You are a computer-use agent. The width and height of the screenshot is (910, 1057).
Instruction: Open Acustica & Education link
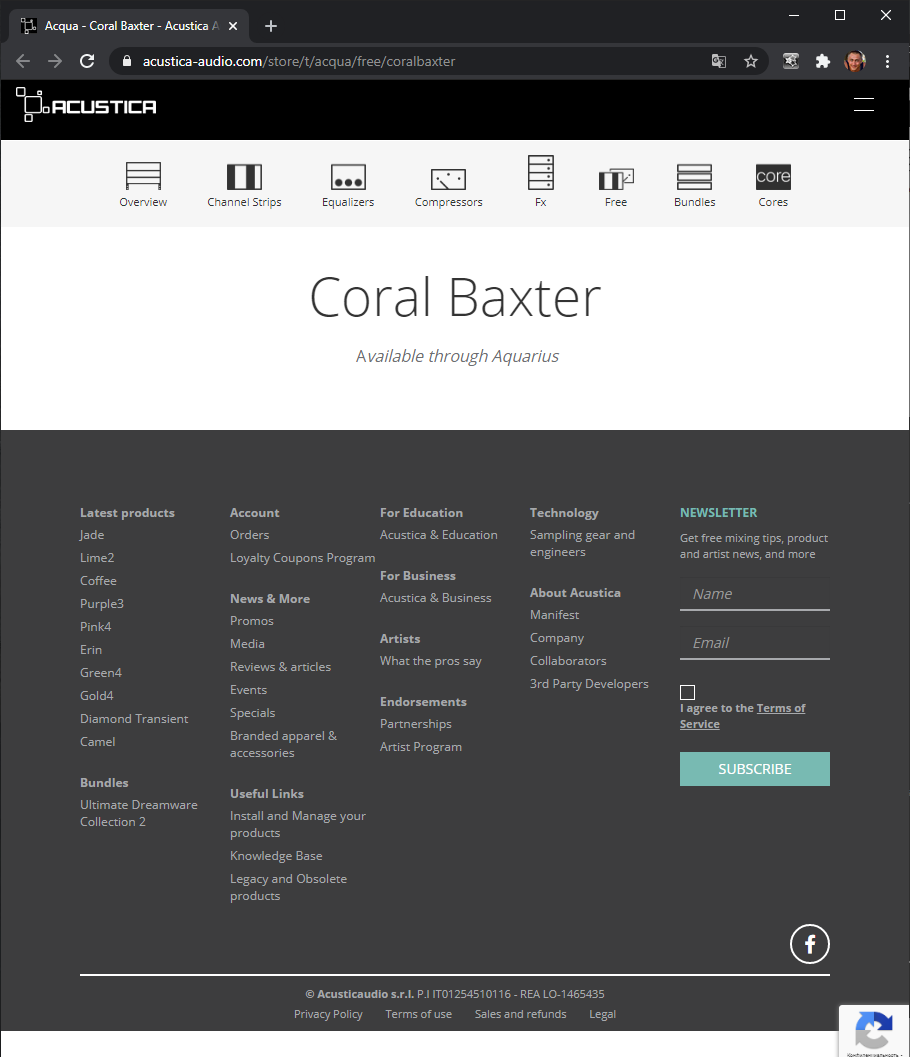click(x=439, y=535)
